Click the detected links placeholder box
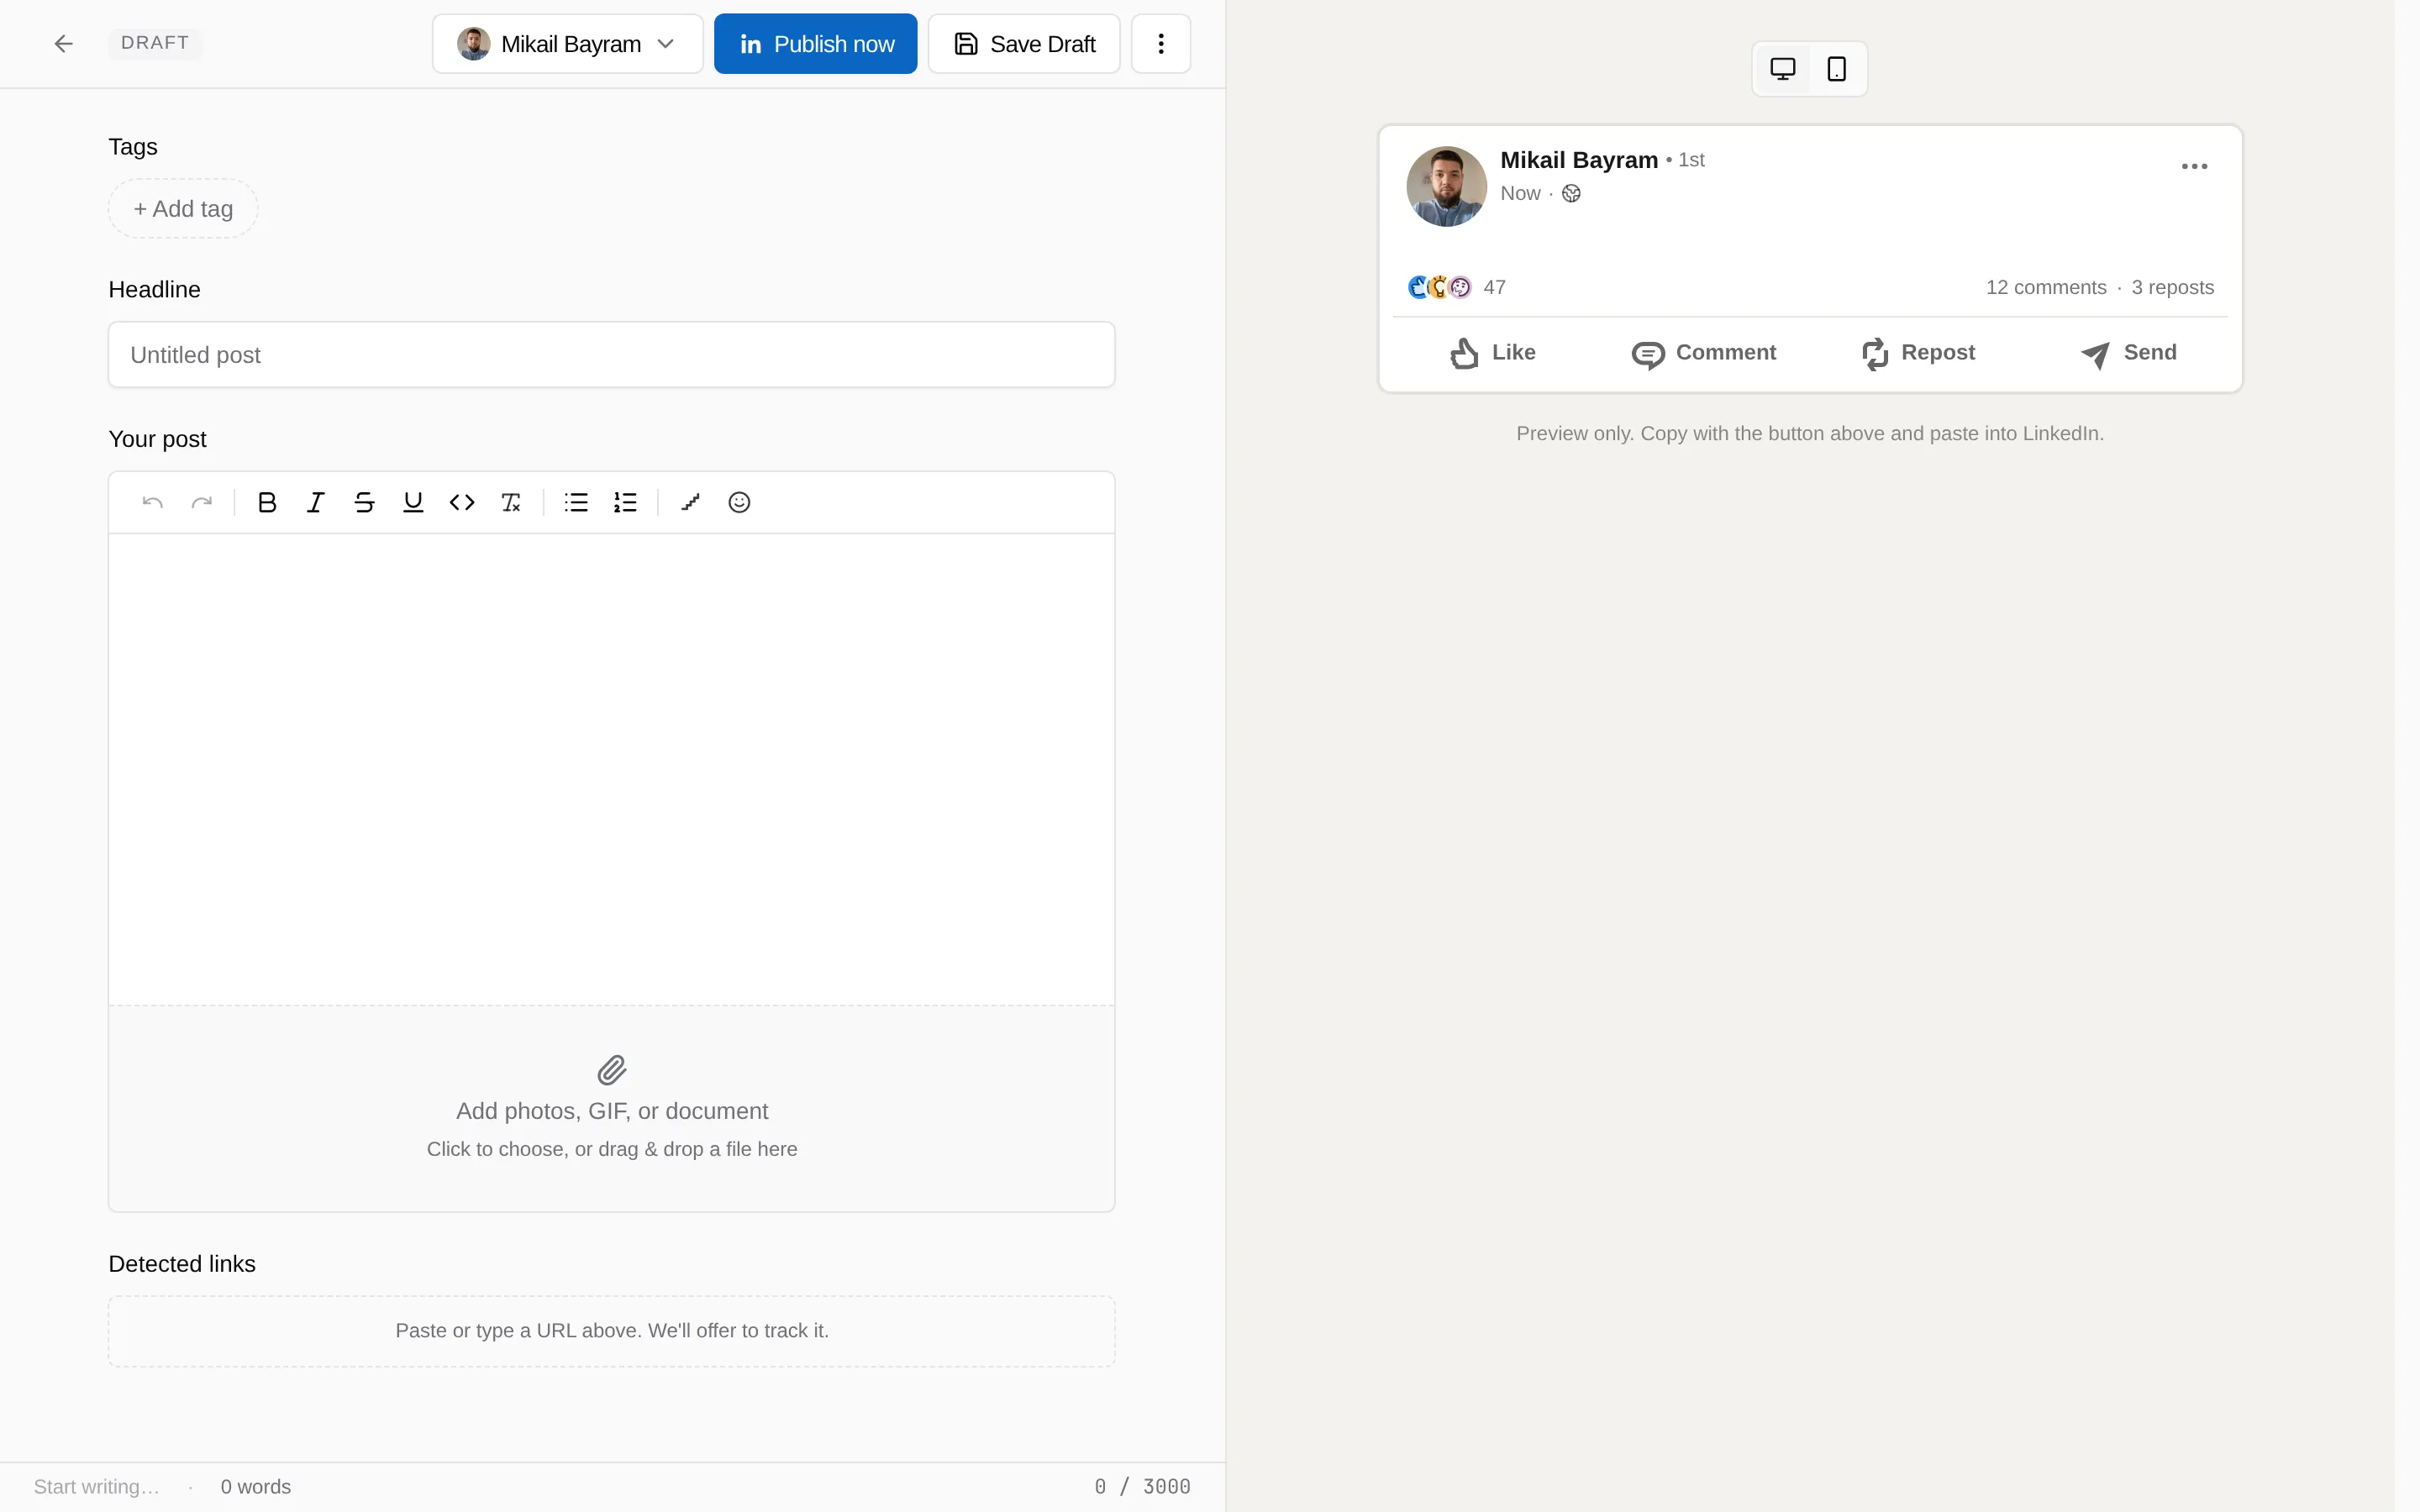2420x1512 pixels. (611, 1331)
